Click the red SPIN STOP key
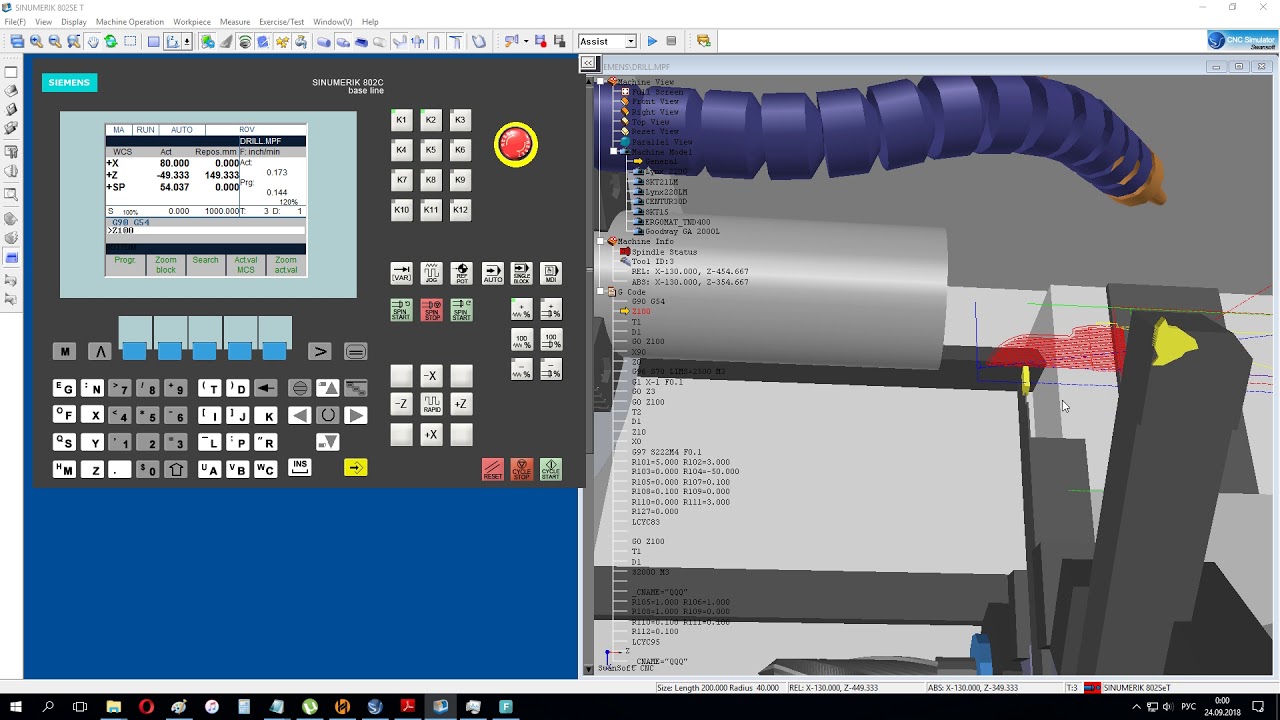Screen dimensions: 1280x720 point(431,310)
